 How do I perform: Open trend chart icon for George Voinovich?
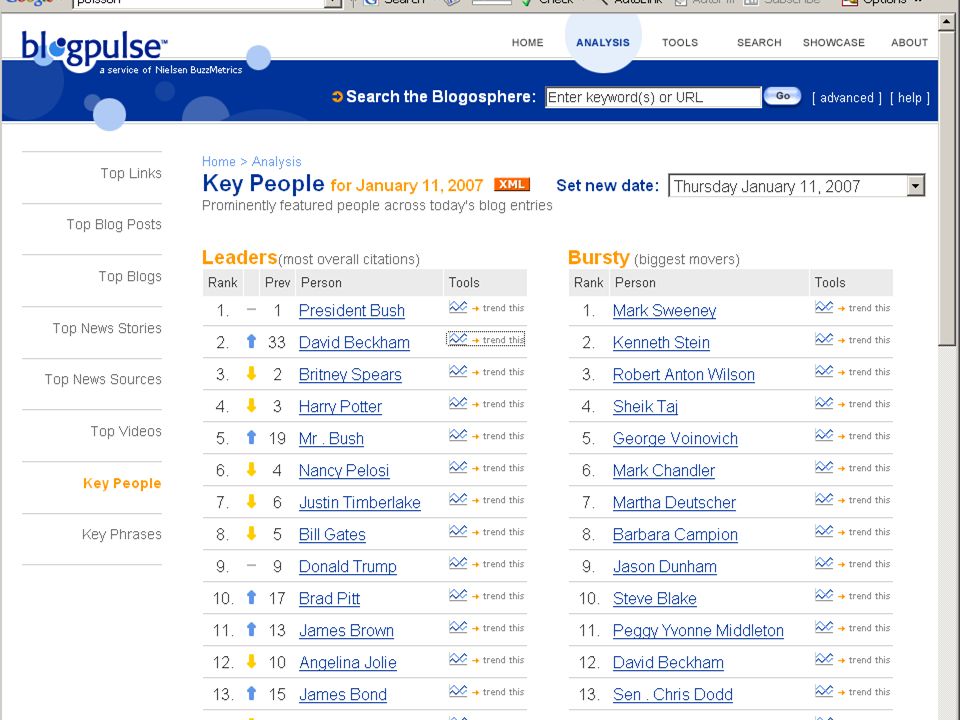tap(824, 435)
